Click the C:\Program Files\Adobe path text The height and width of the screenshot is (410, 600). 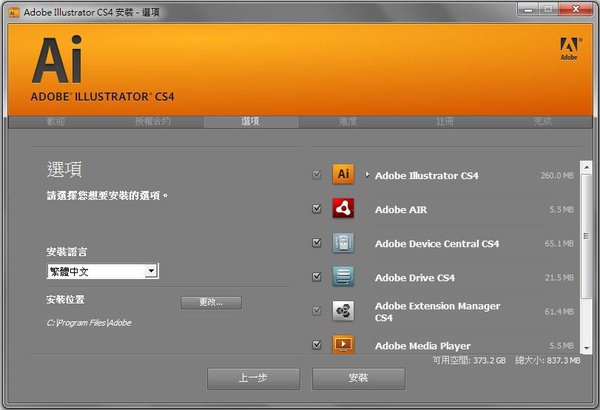point(89,323)
